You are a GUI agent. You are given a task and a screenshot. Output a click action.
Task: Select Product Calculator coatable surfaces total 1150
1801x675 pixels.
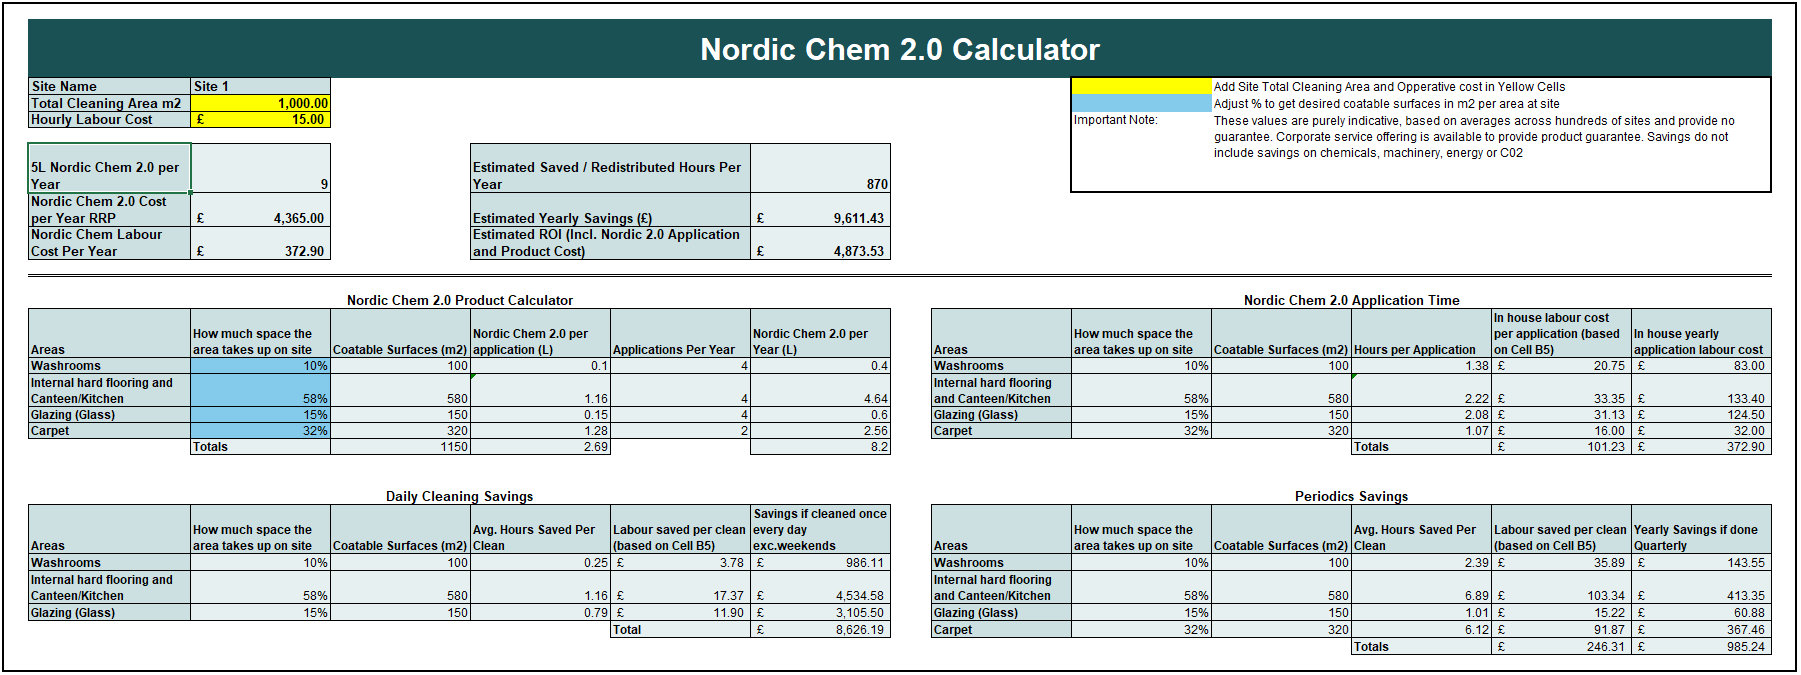pyautogui.click(x=400, y=447)
